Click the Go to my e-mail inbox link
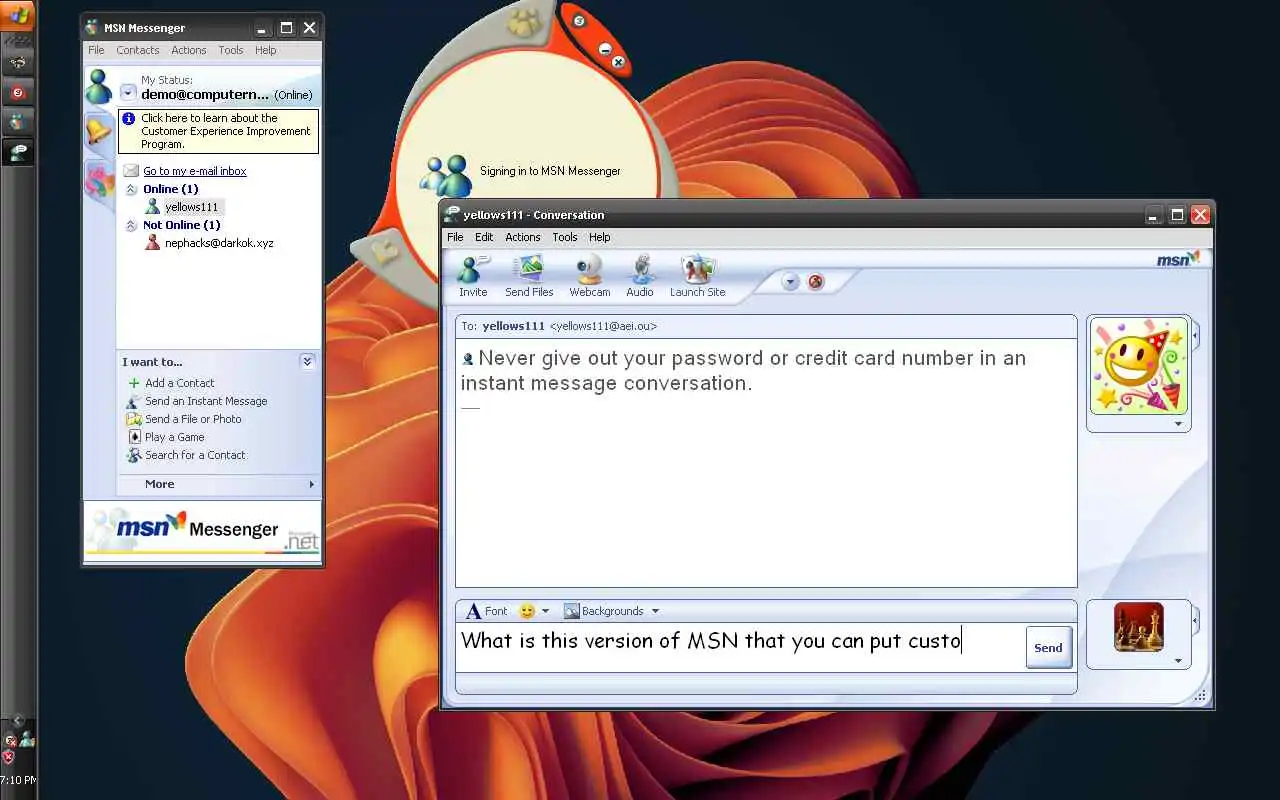Image resolution: width=1280 pixels, height=800 pixels. tap(195, 171)
